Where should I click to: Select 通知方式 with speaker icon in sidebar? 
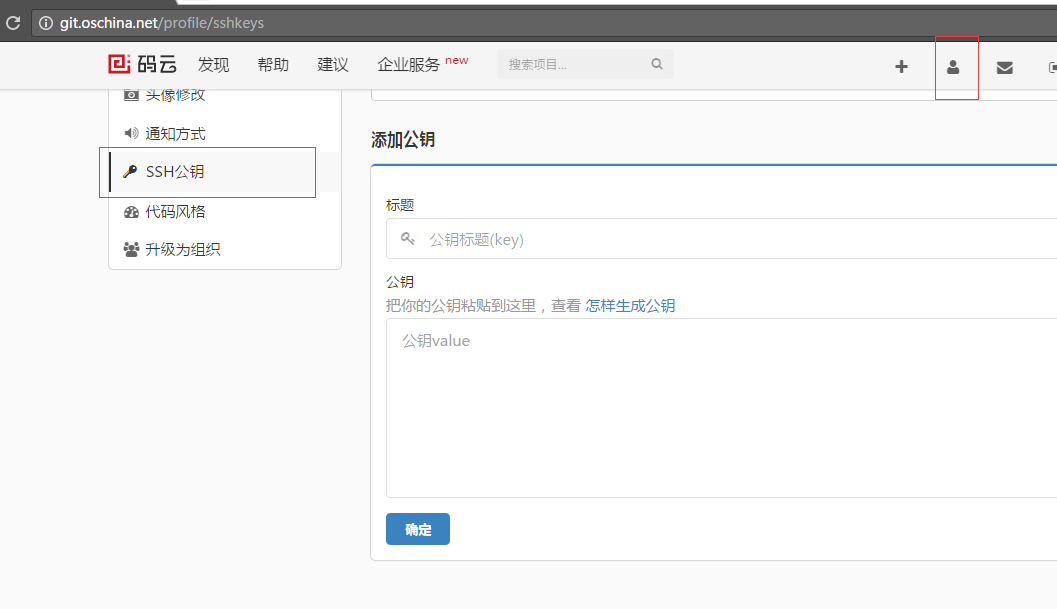coord(175,133)
